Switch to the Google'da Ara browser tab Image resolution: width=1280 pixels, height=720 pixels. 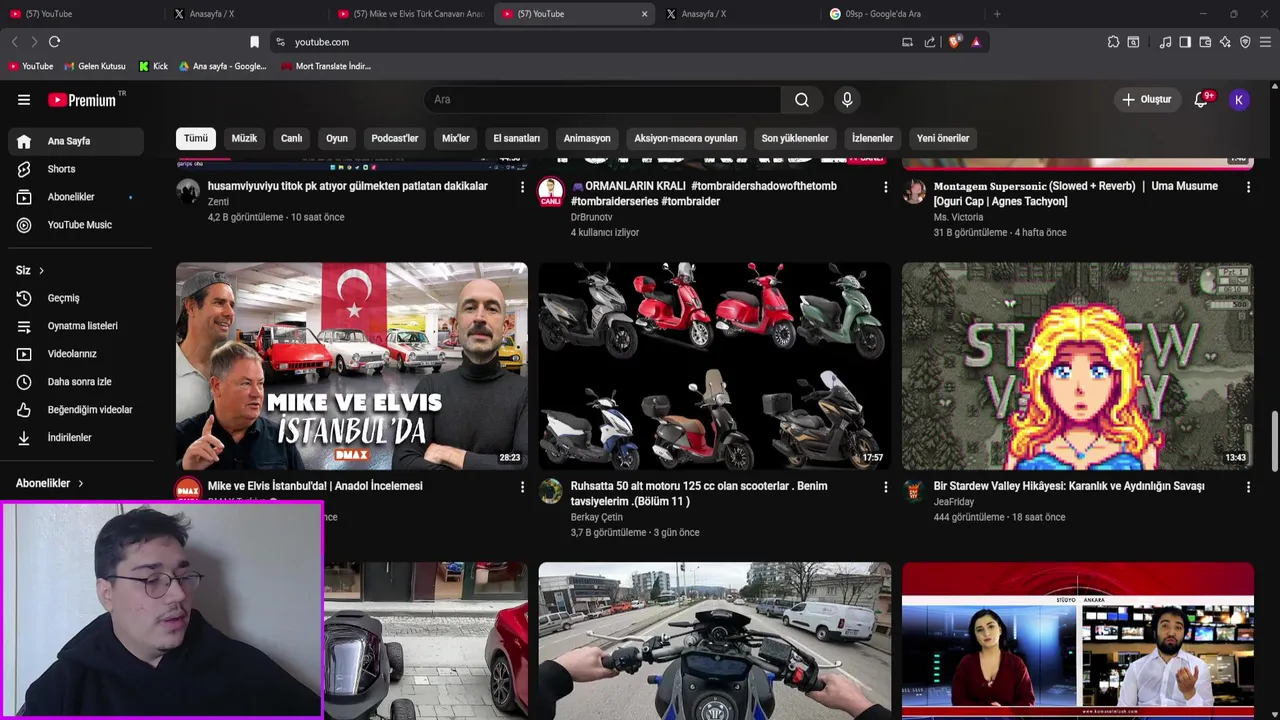point(900,14)
